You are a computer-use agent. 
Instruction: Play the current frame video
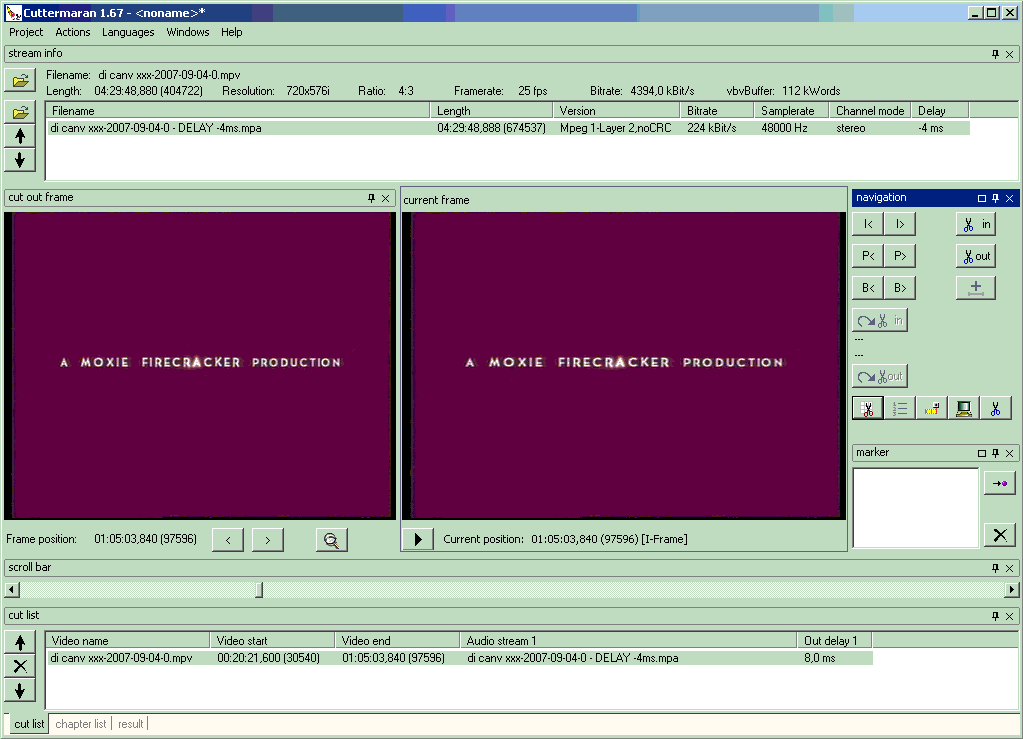(x=418, y=539)
